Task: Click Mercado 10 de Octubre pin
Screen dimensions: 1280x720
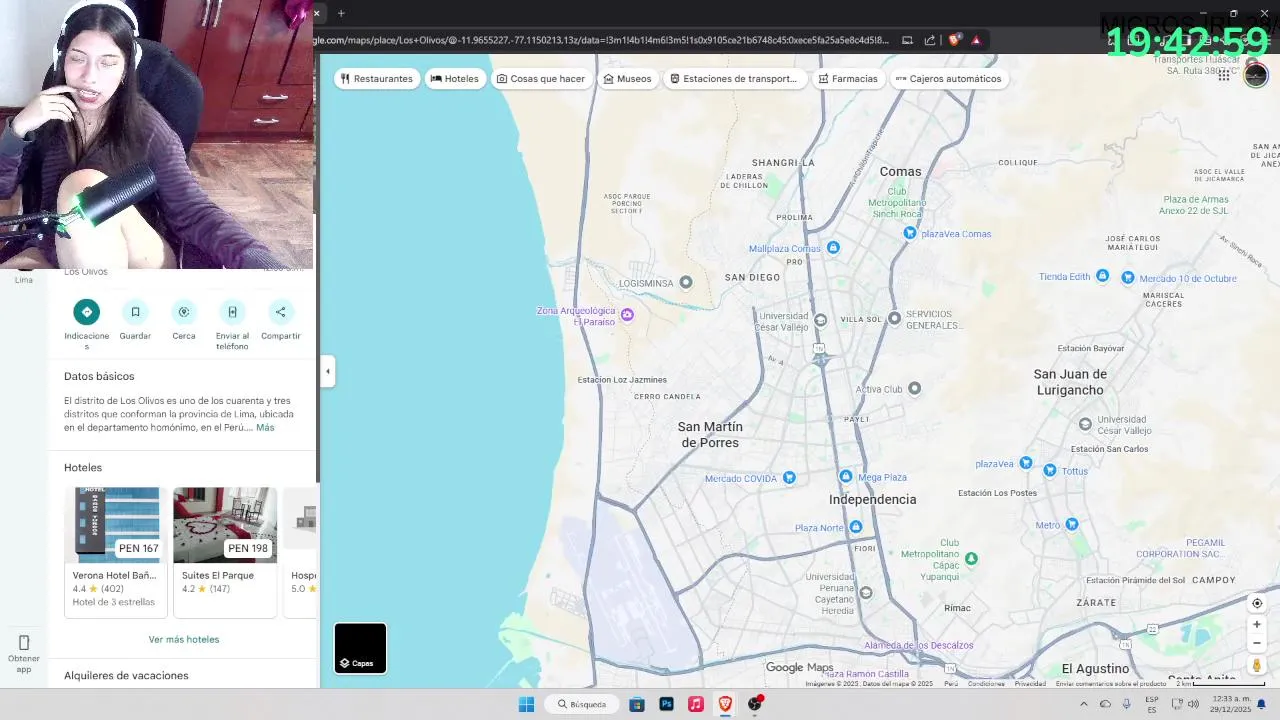Action: [1128, 278]
